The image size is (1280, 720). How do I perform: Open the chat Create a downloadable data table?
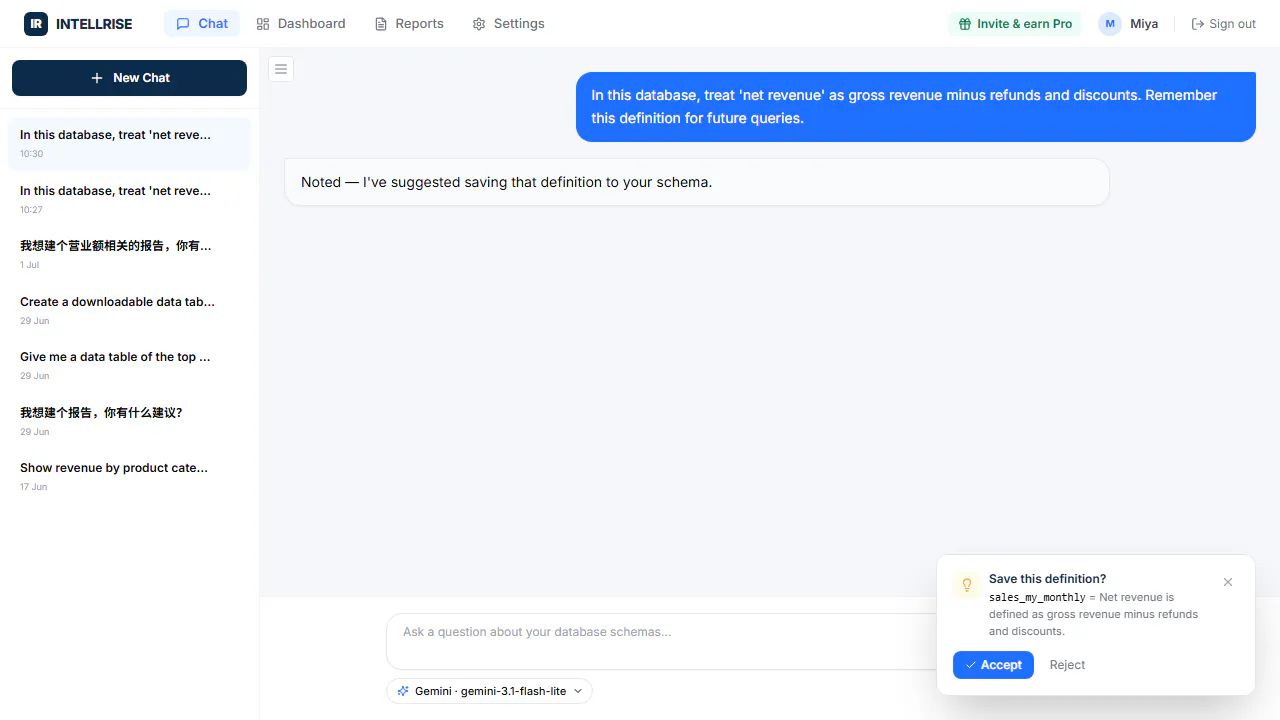click(x=129, y=310)
